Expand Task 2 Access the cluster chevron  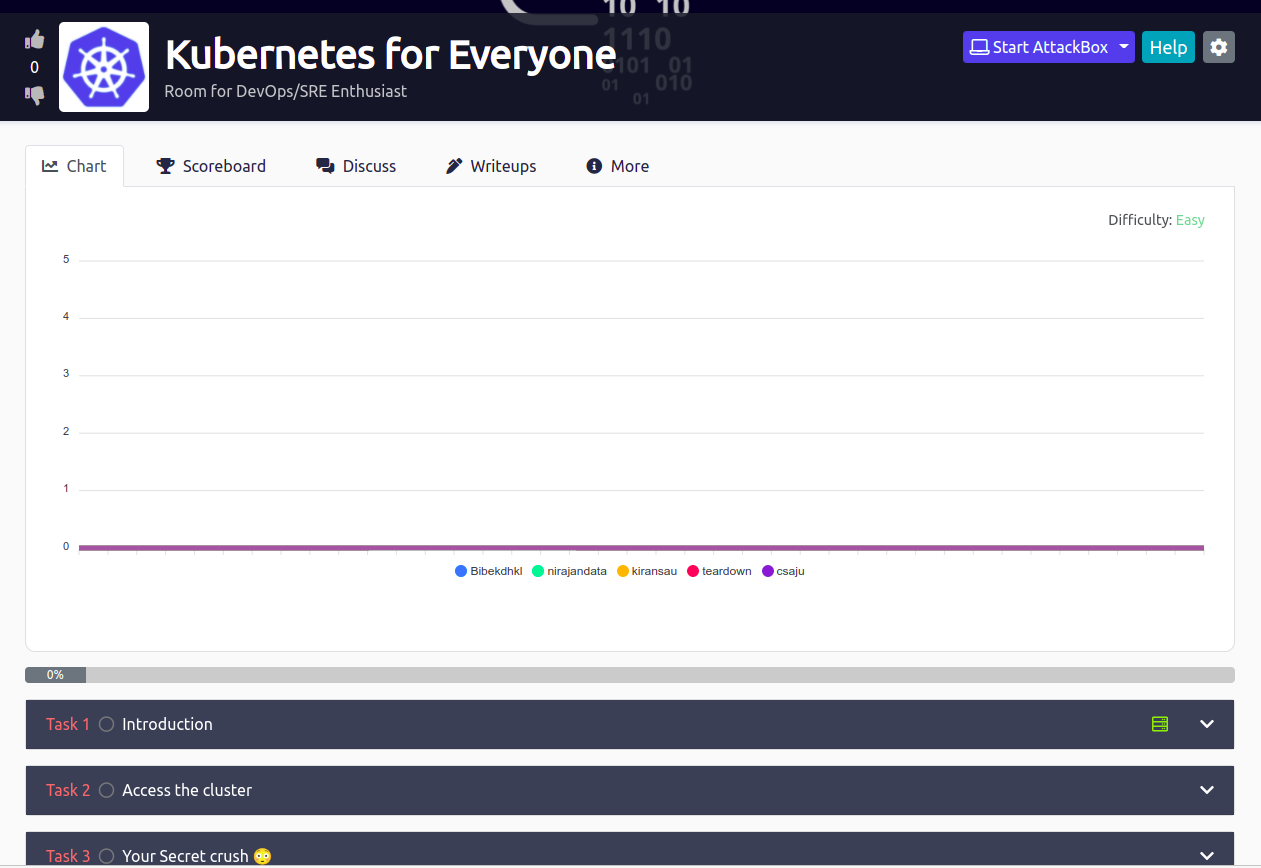[1207, 790]
